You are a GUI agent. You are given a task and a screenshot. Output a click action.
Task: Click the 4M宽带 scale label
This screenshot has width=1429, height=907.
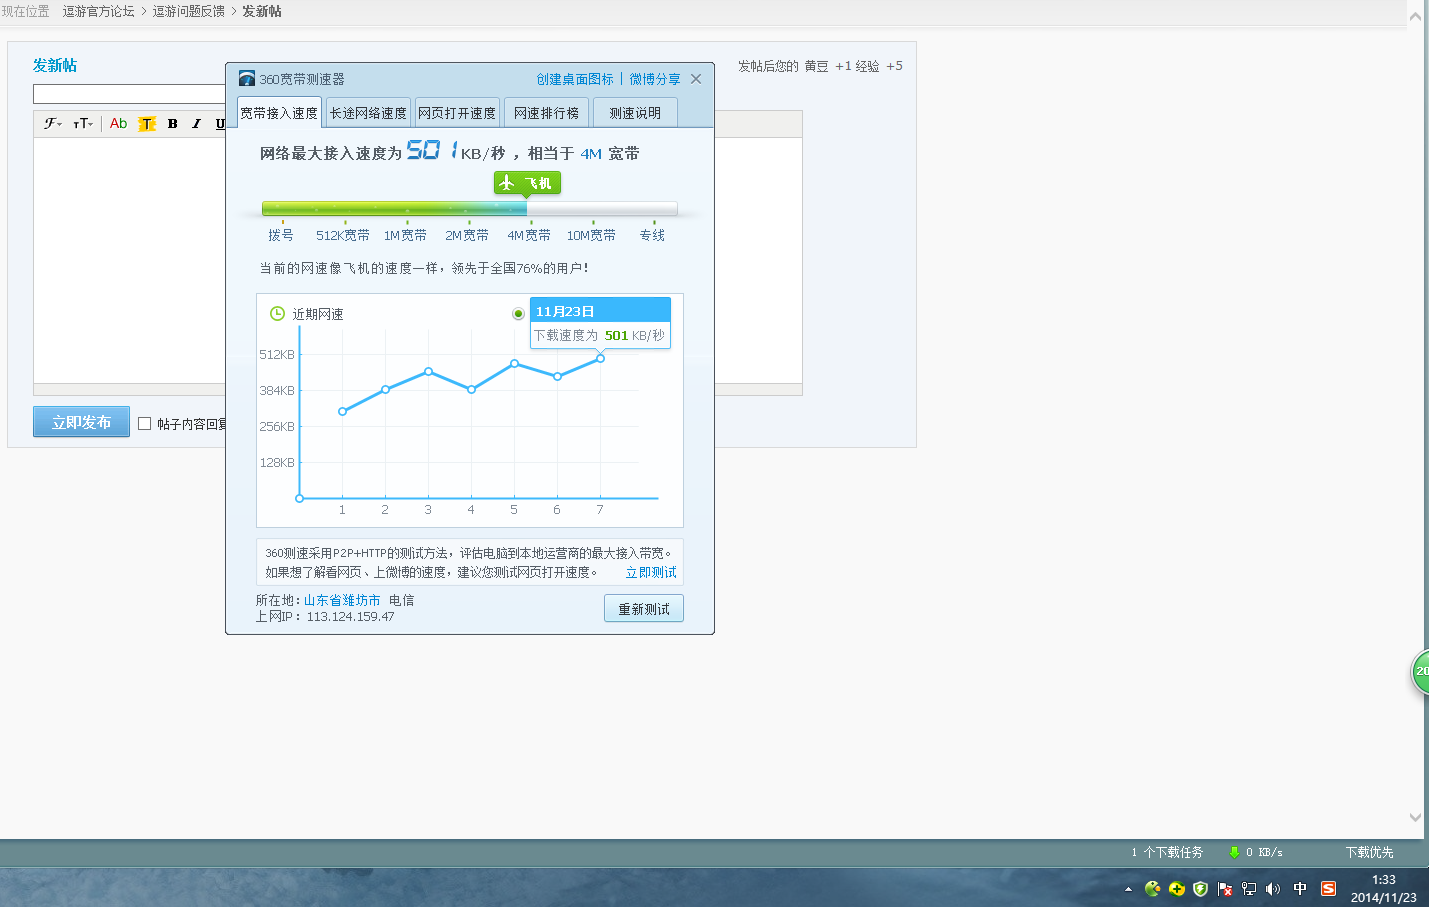529,235
